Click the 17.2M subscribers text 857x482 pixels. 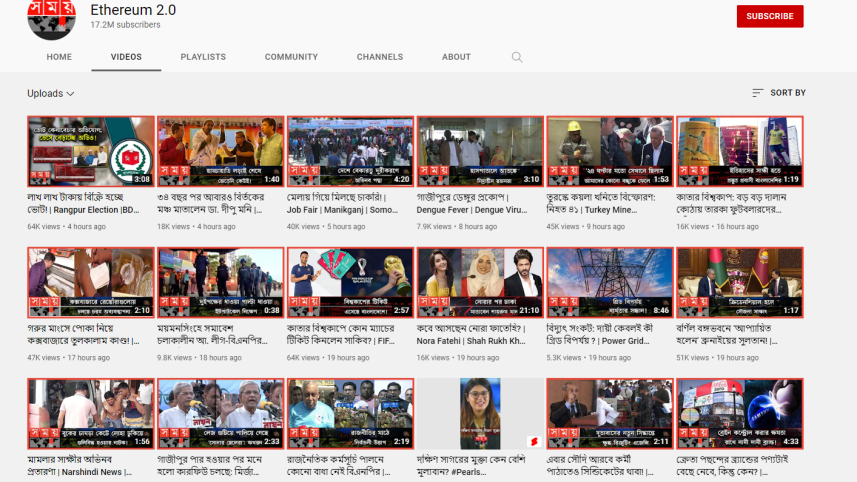point(125,25)
